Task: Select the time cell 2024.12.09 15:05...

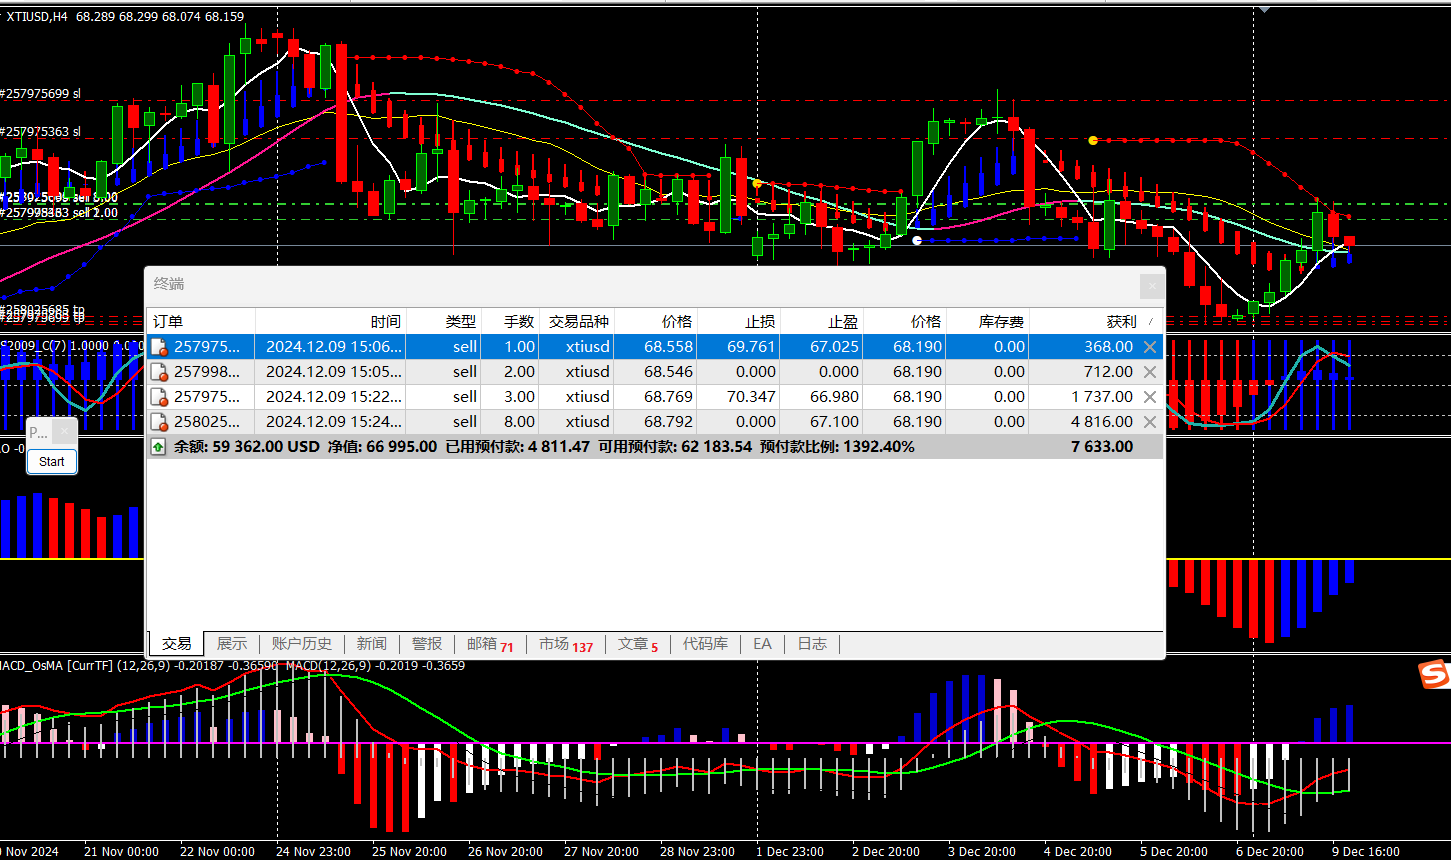Action: pyautogui.click(x=331, y=372)
